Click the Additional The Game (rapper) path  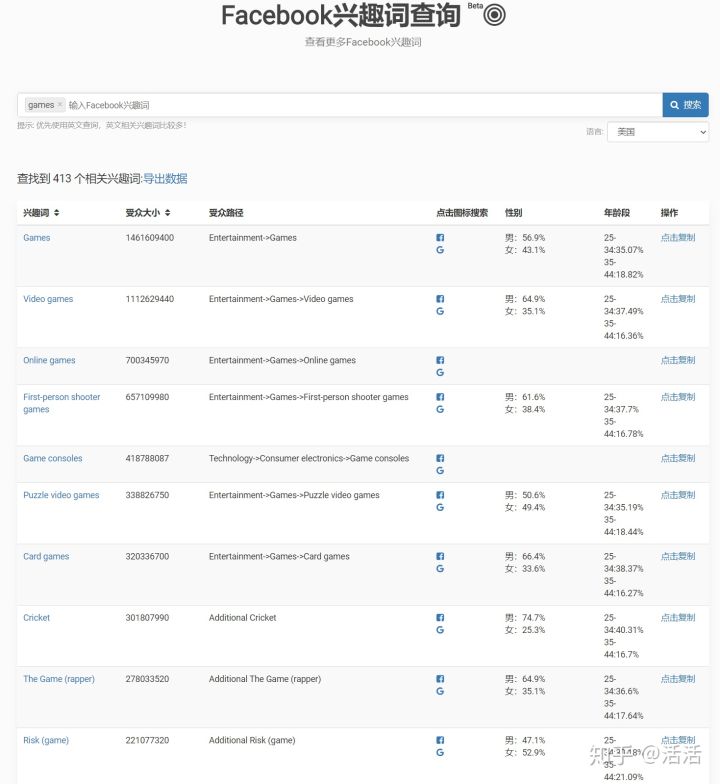[x=264, y=678]
